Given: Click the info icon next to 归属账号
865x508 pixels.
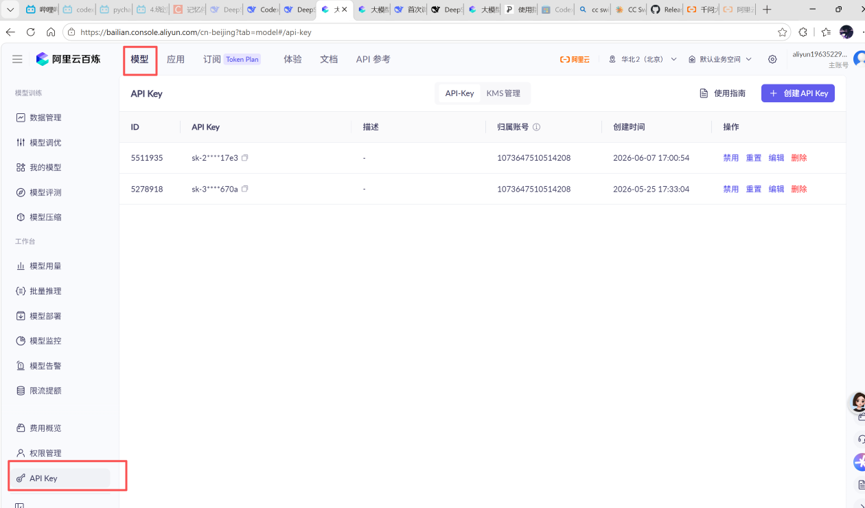Looking at the screenshot, I should 536,127.
